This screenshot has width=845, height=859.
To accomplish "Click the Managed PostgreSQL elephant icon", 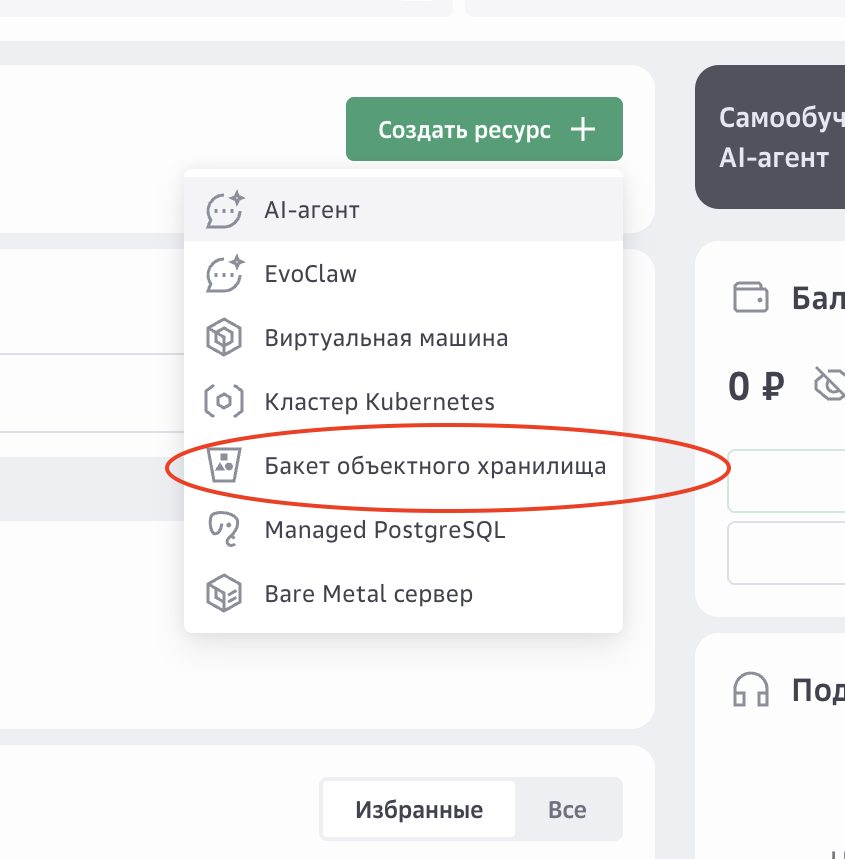I will [x=224, y=529].
